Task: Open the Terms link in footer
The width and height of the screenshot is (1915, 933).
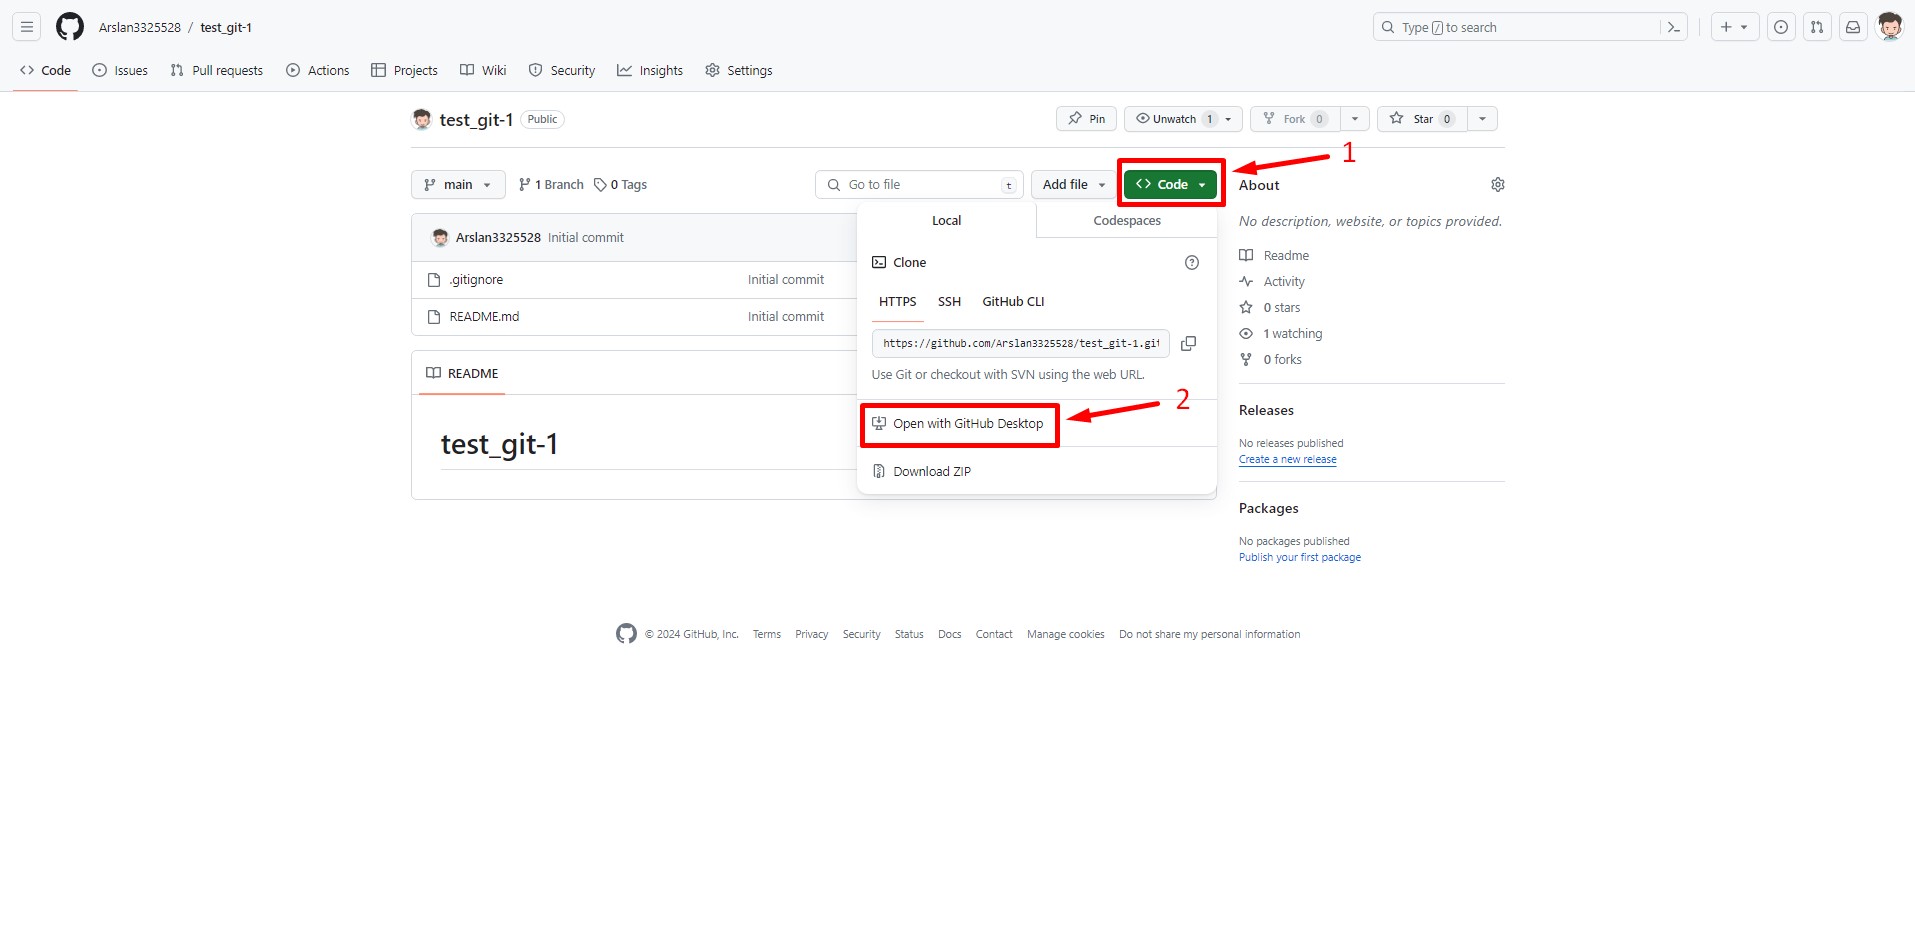Action: coord(767,634)
